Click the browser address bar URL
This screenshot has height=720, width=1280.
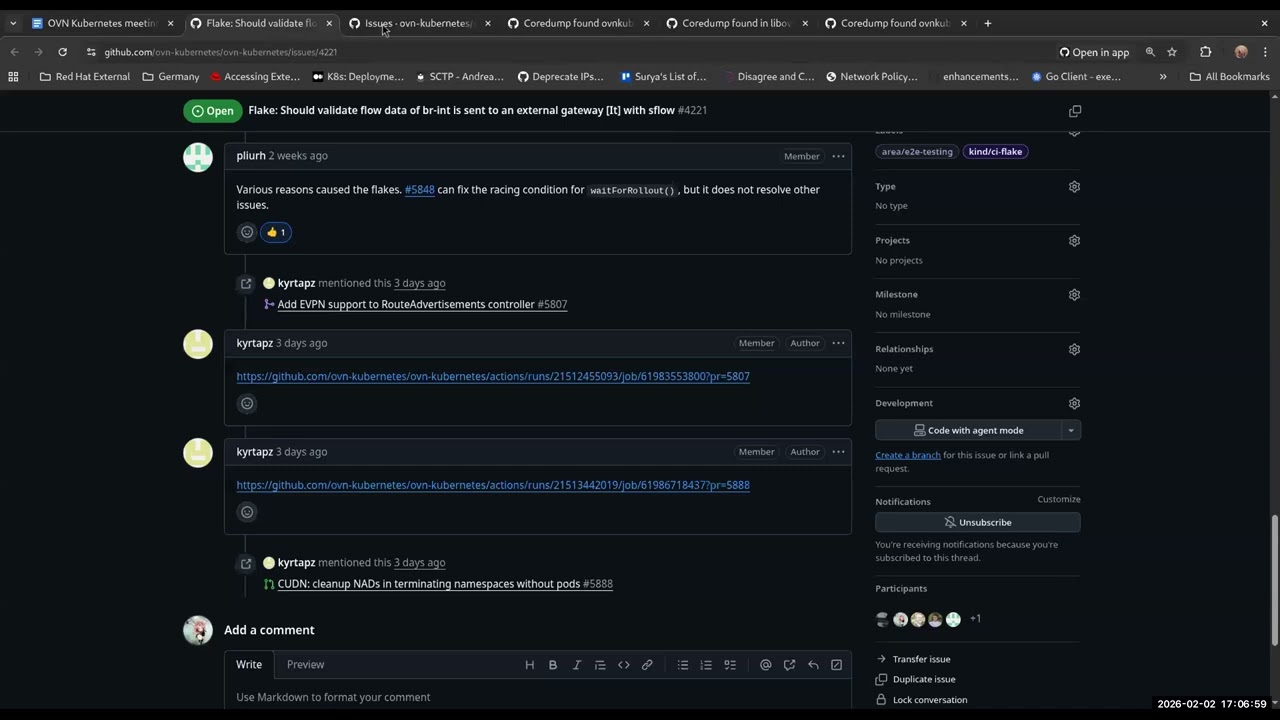221,52
